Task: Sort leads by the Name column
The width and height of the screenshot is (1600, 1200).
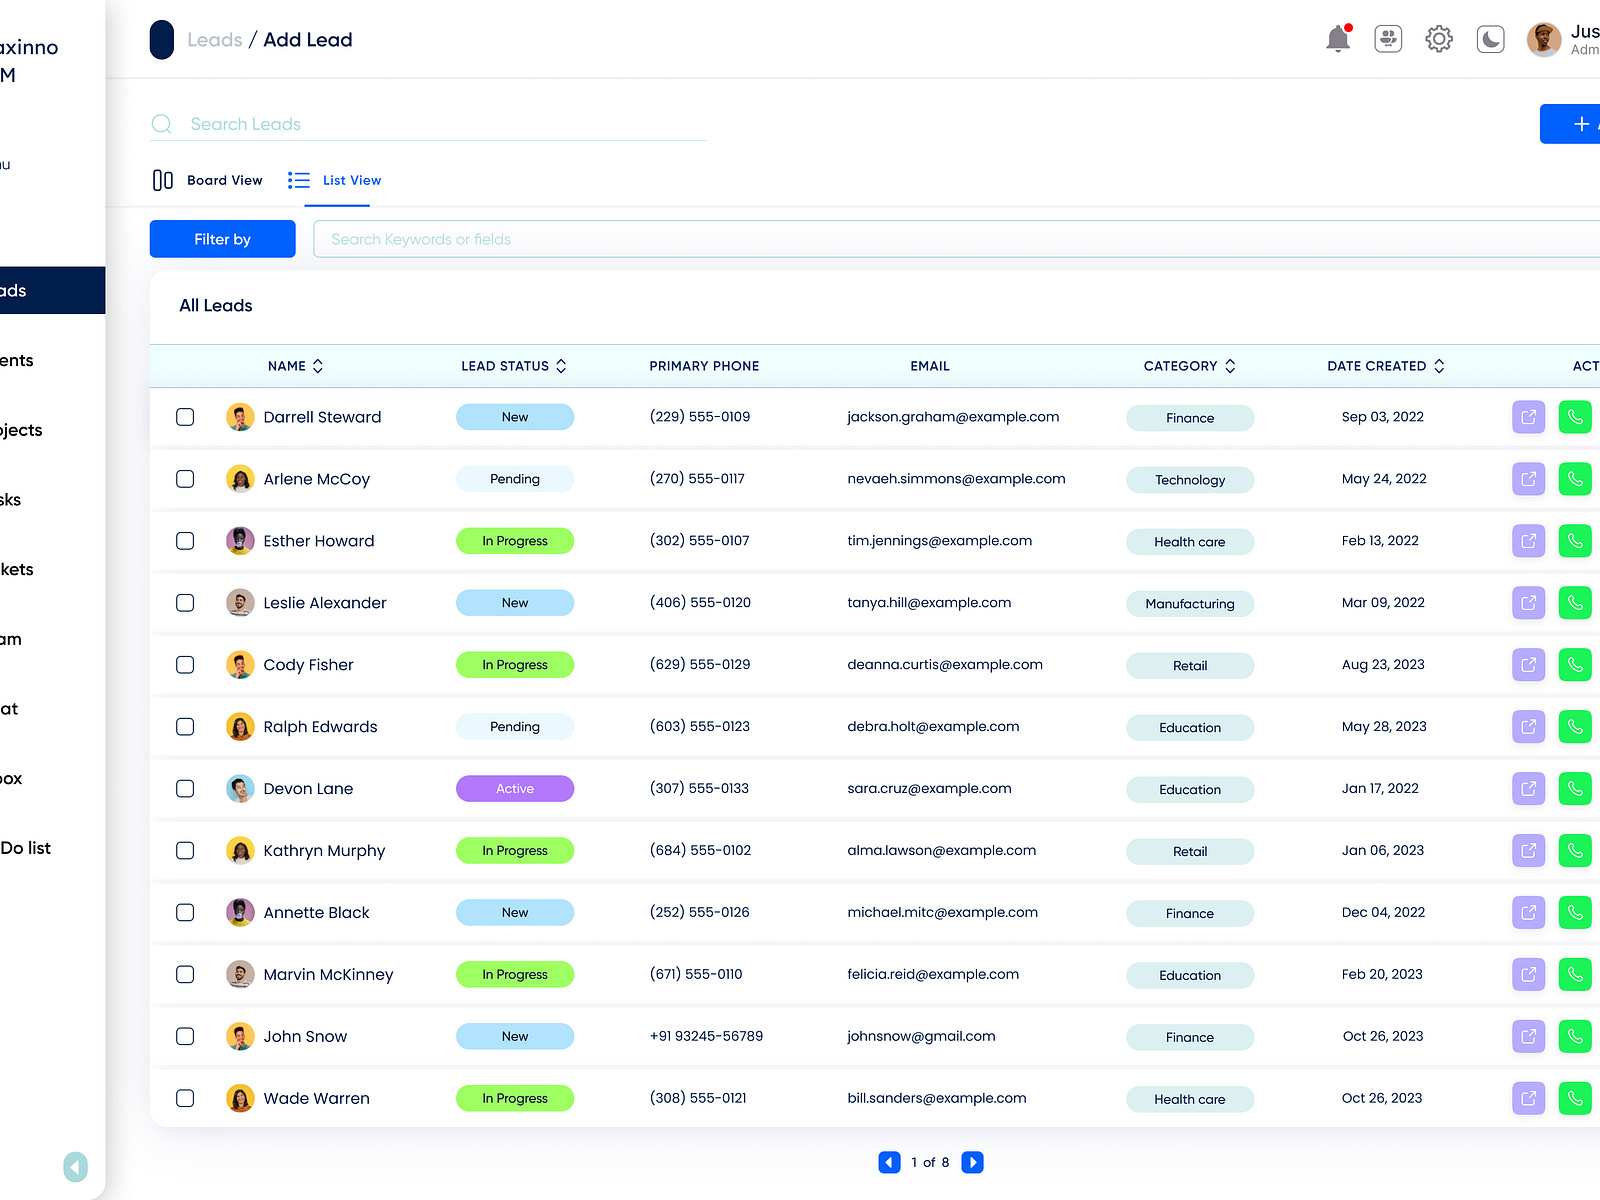Action: tap(318, 366)
